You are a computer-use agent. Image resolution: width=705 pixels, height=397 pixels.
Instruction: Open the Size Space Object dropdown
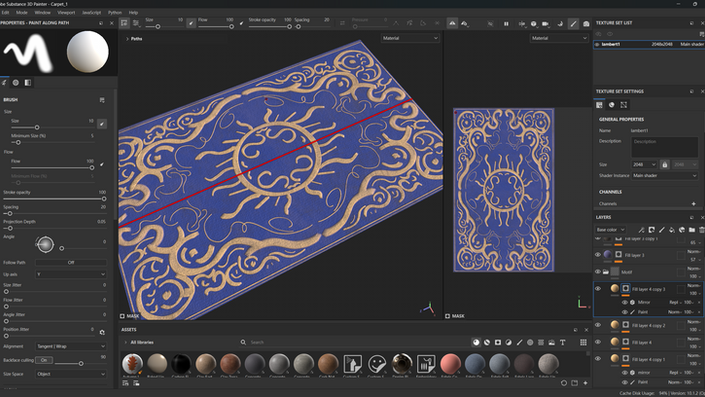point(71,374)
